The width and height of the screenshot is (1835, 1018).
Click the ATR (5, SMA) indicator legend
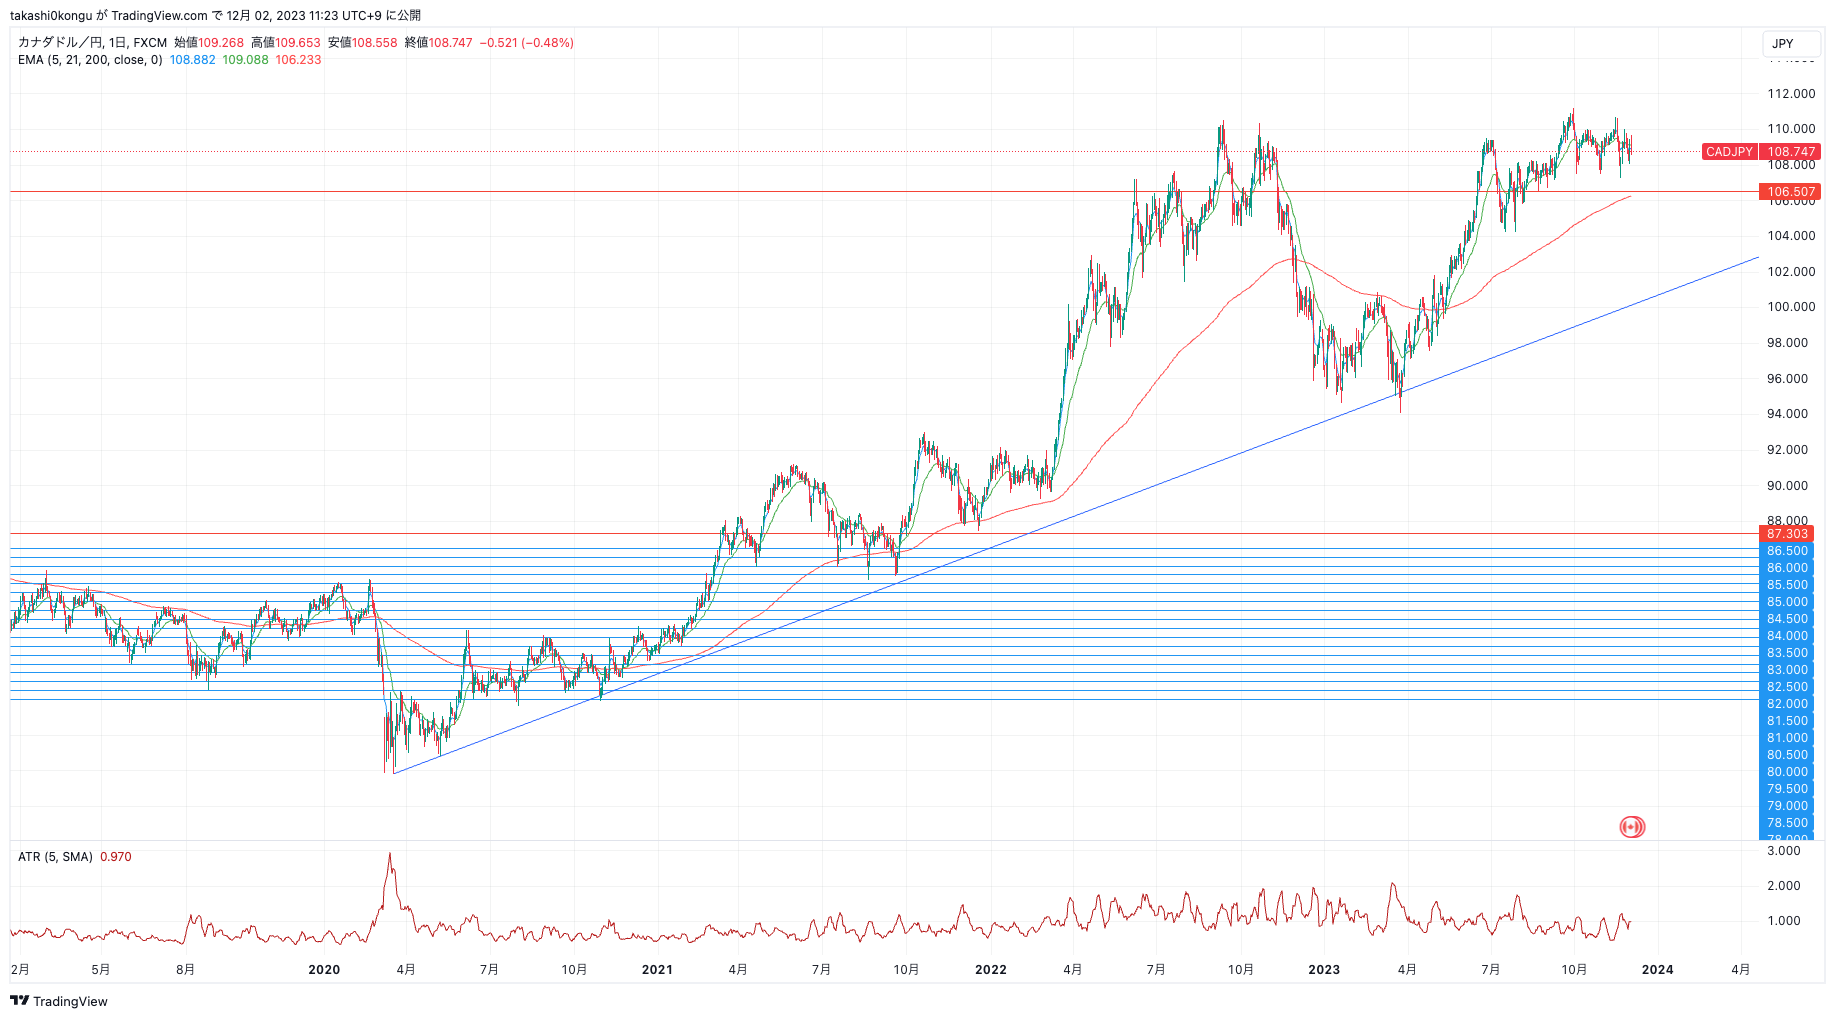tap(55, 857)
